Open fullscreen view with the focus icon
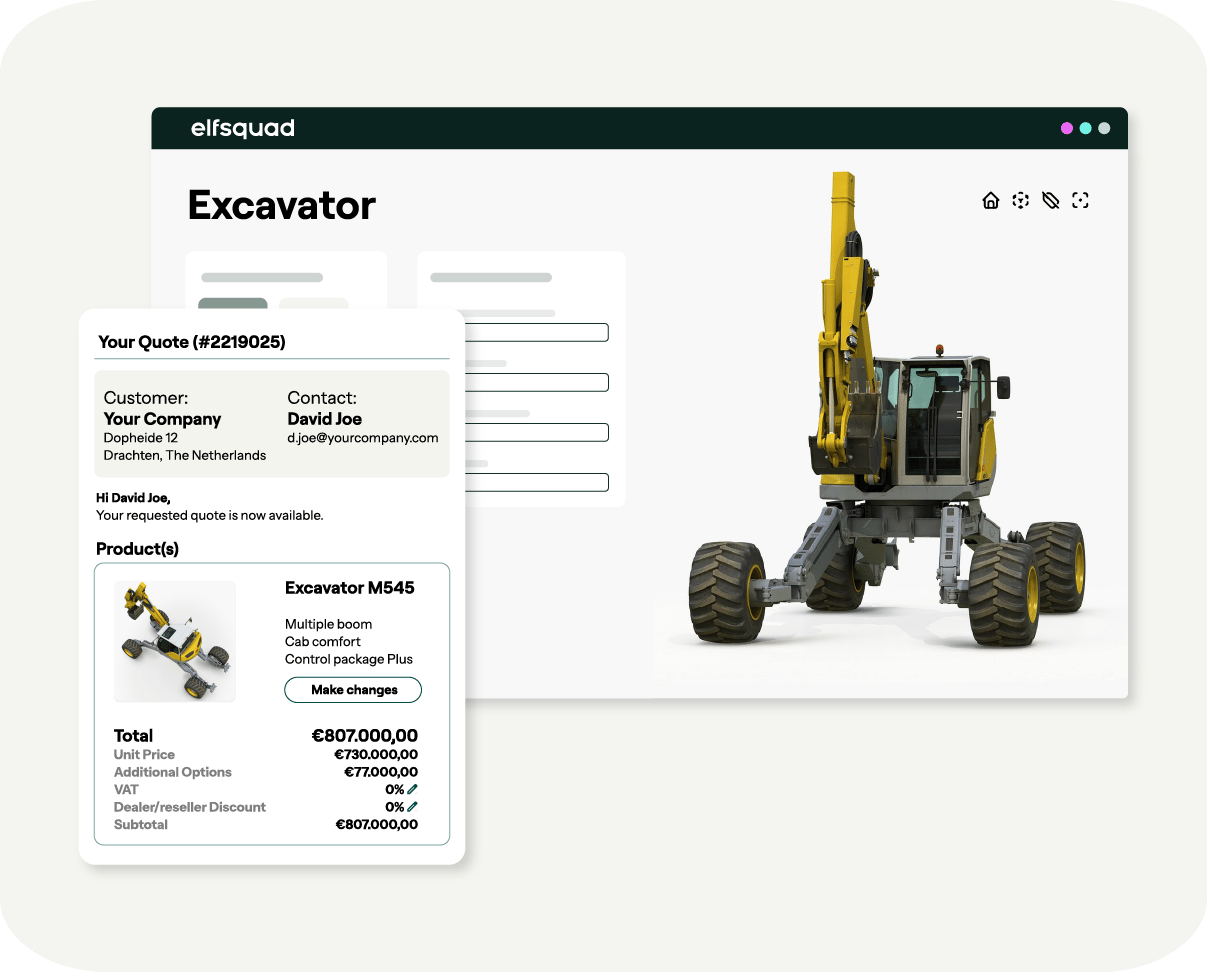This screenshot has height=972, width=1207. tap(1081, 200)
